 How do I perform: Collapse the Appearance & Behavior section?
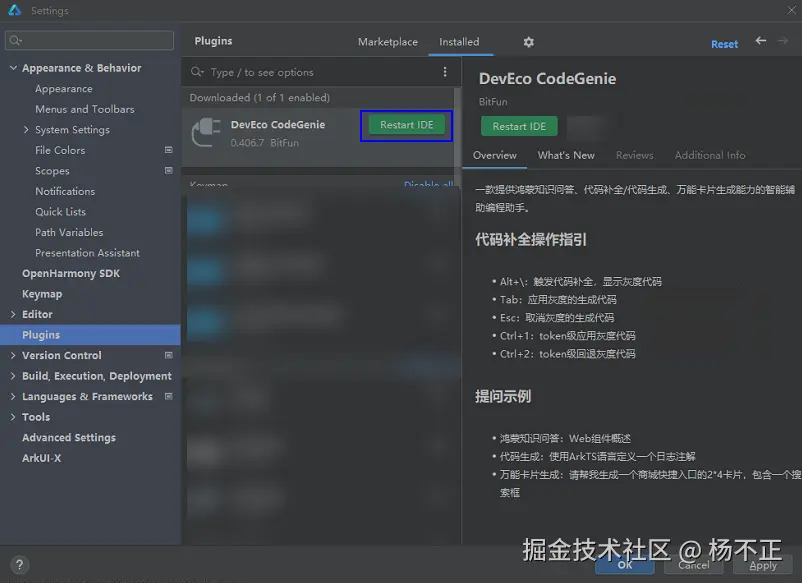[x=13, y=68]
